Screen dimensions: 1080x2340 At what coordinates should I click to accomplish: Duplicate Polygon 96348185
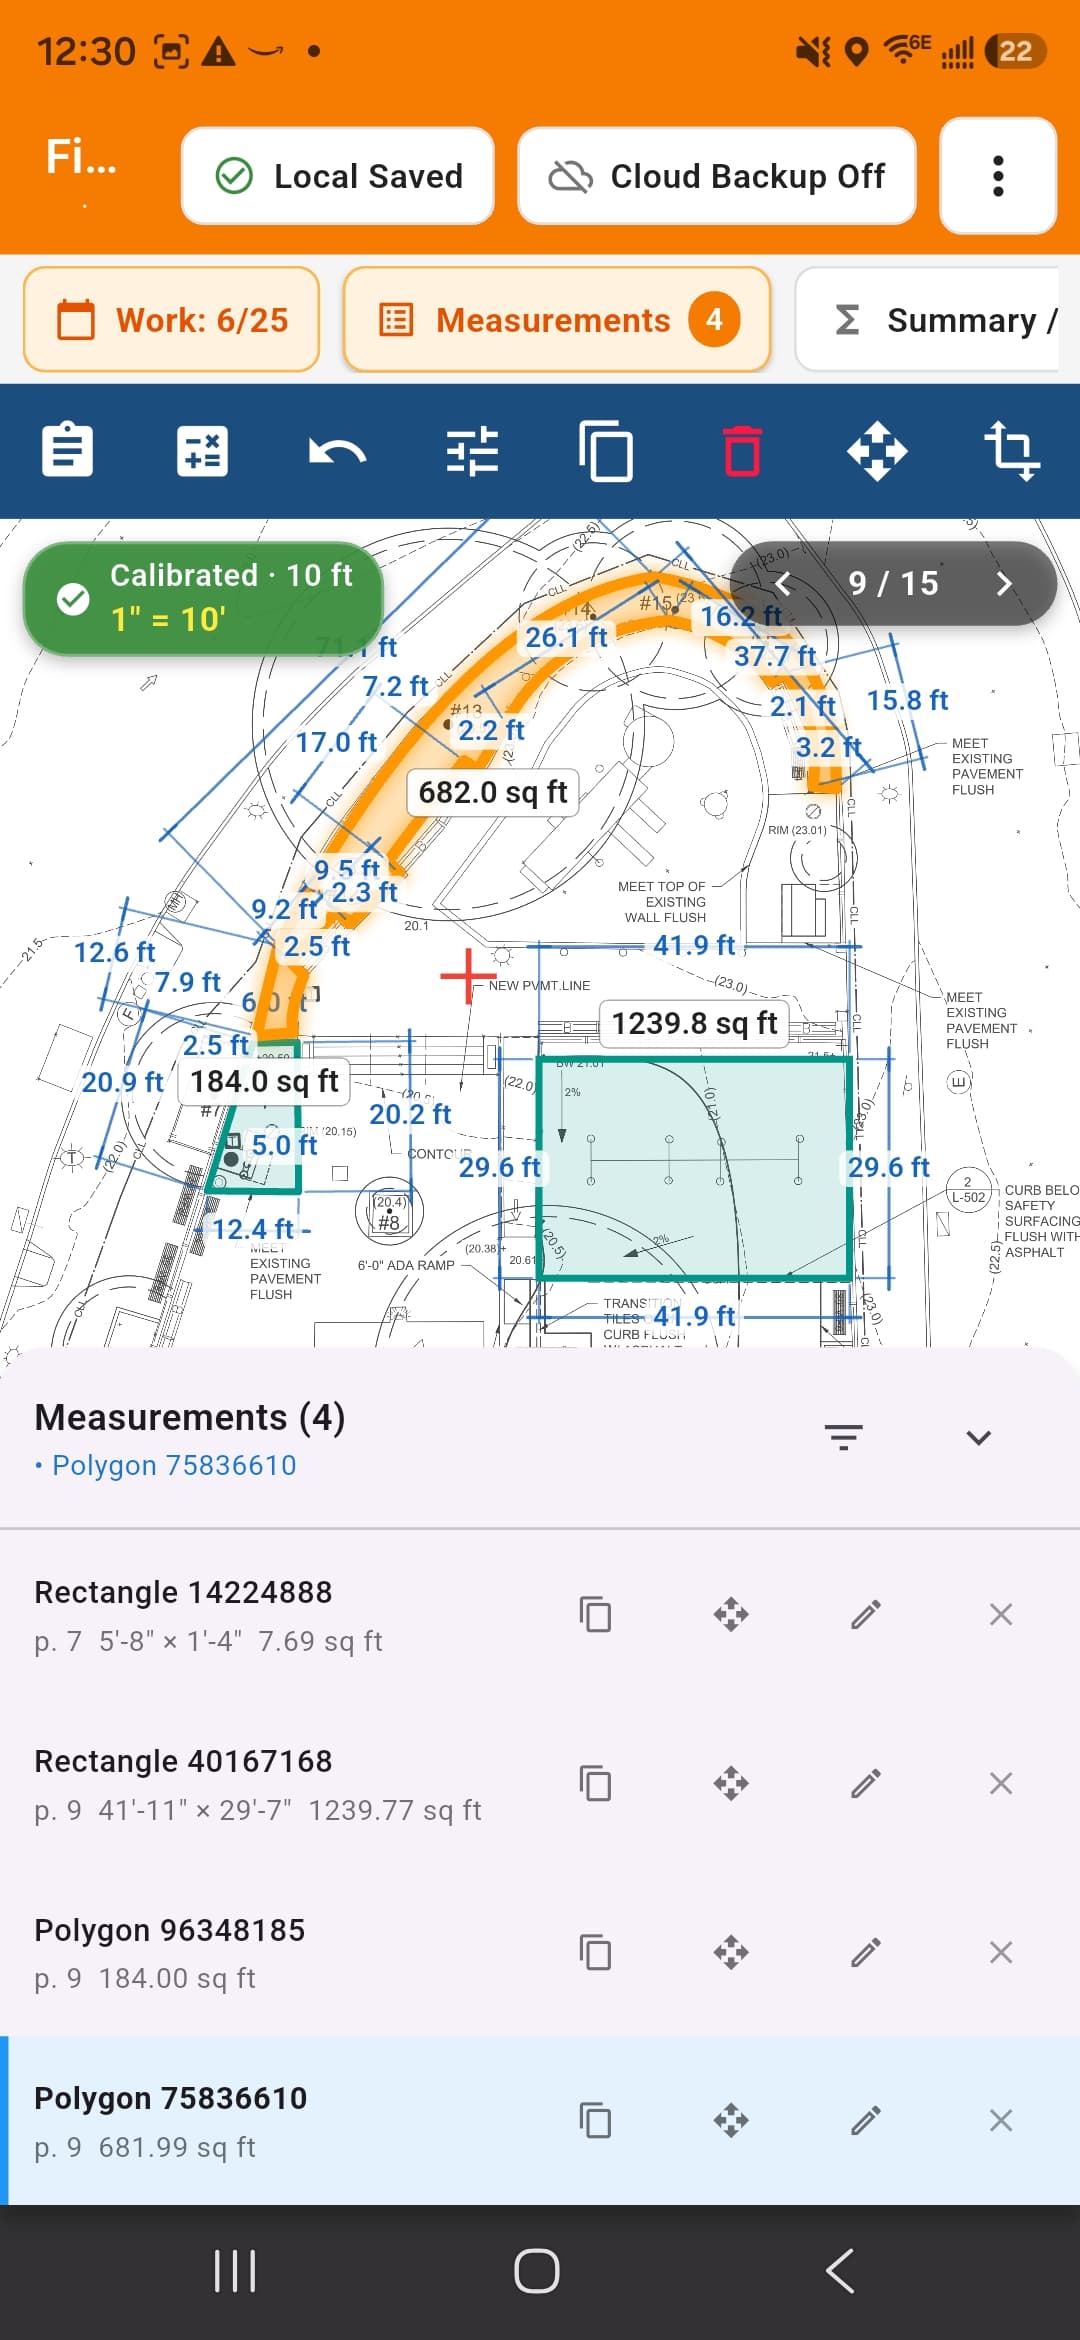tap(596, 1952)
